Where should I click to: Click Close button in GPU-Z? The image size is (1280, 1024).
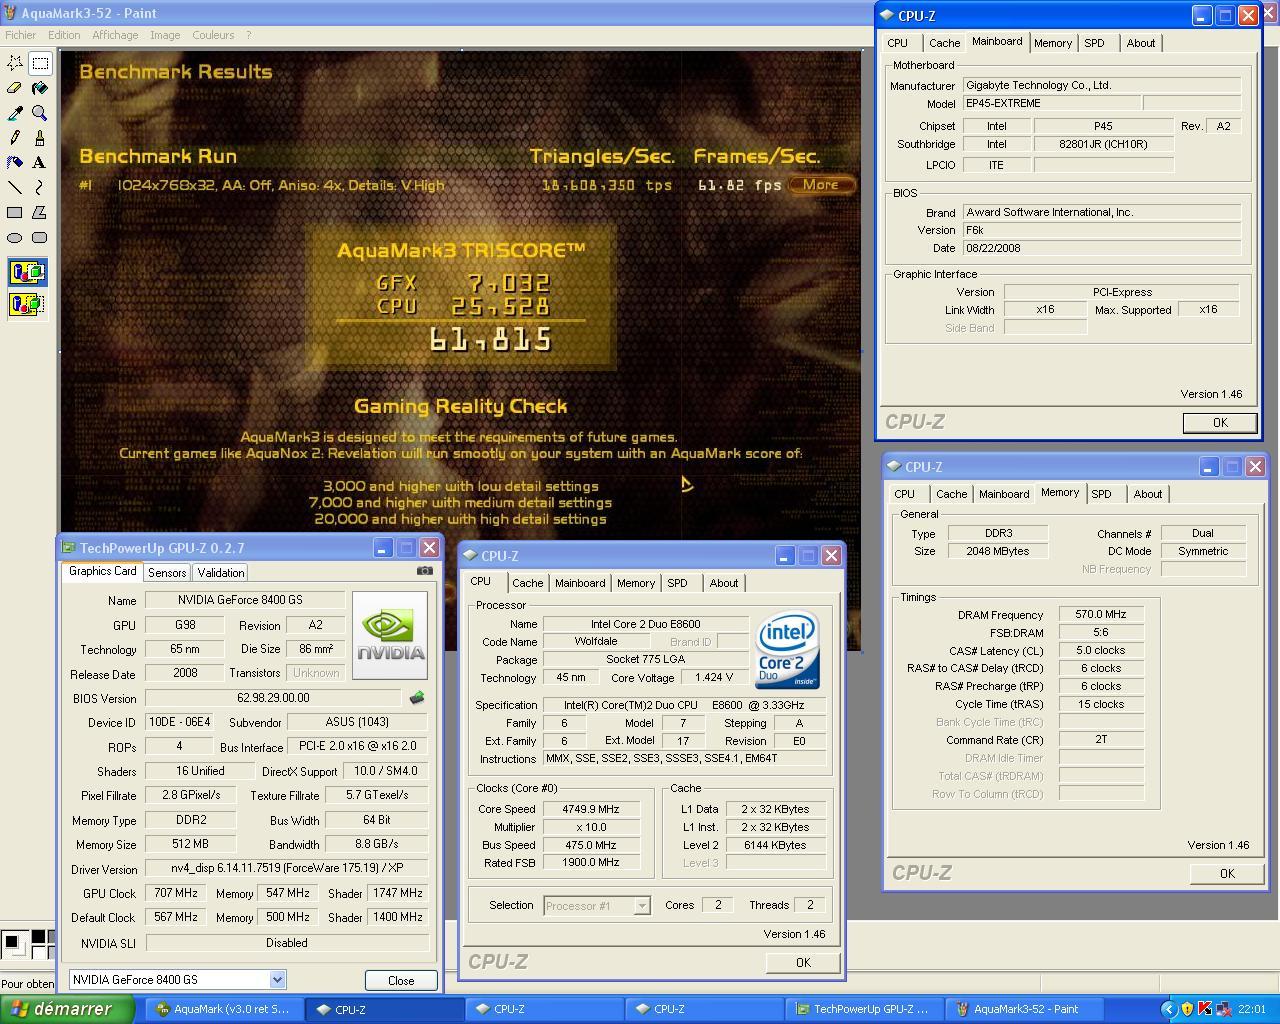coord(401,980)
